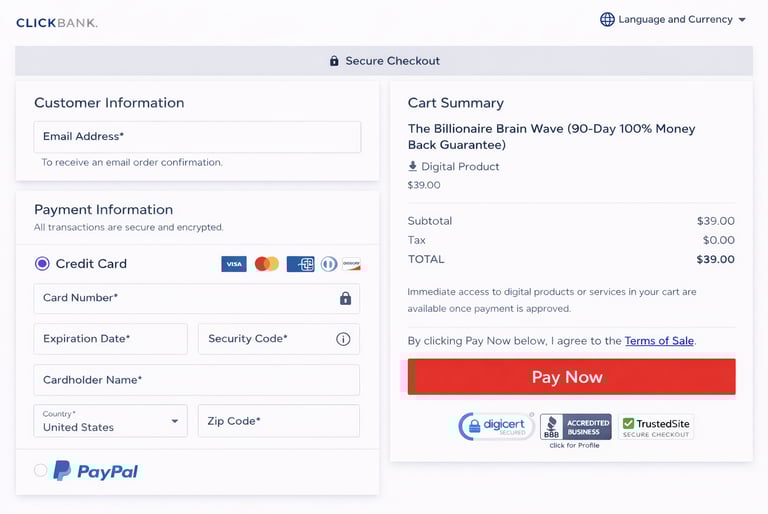Click into the Card Number field
768x514 pixels.
point(185,298)
